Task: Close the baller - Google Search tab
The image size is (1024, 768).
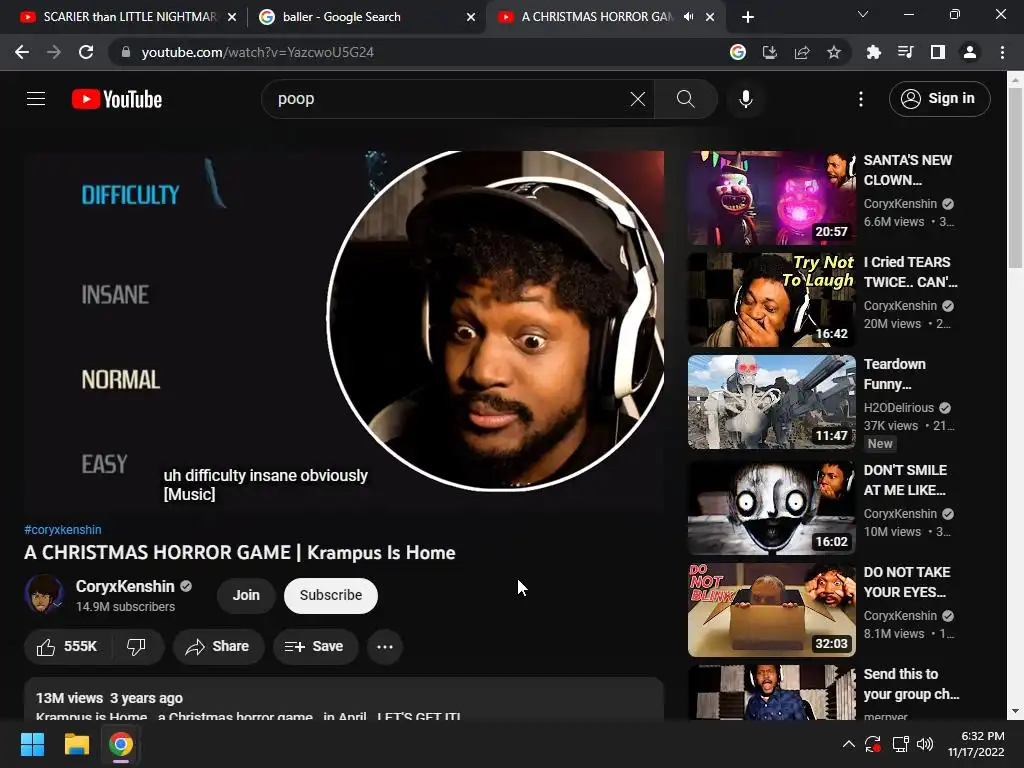Action: point(471,17)
